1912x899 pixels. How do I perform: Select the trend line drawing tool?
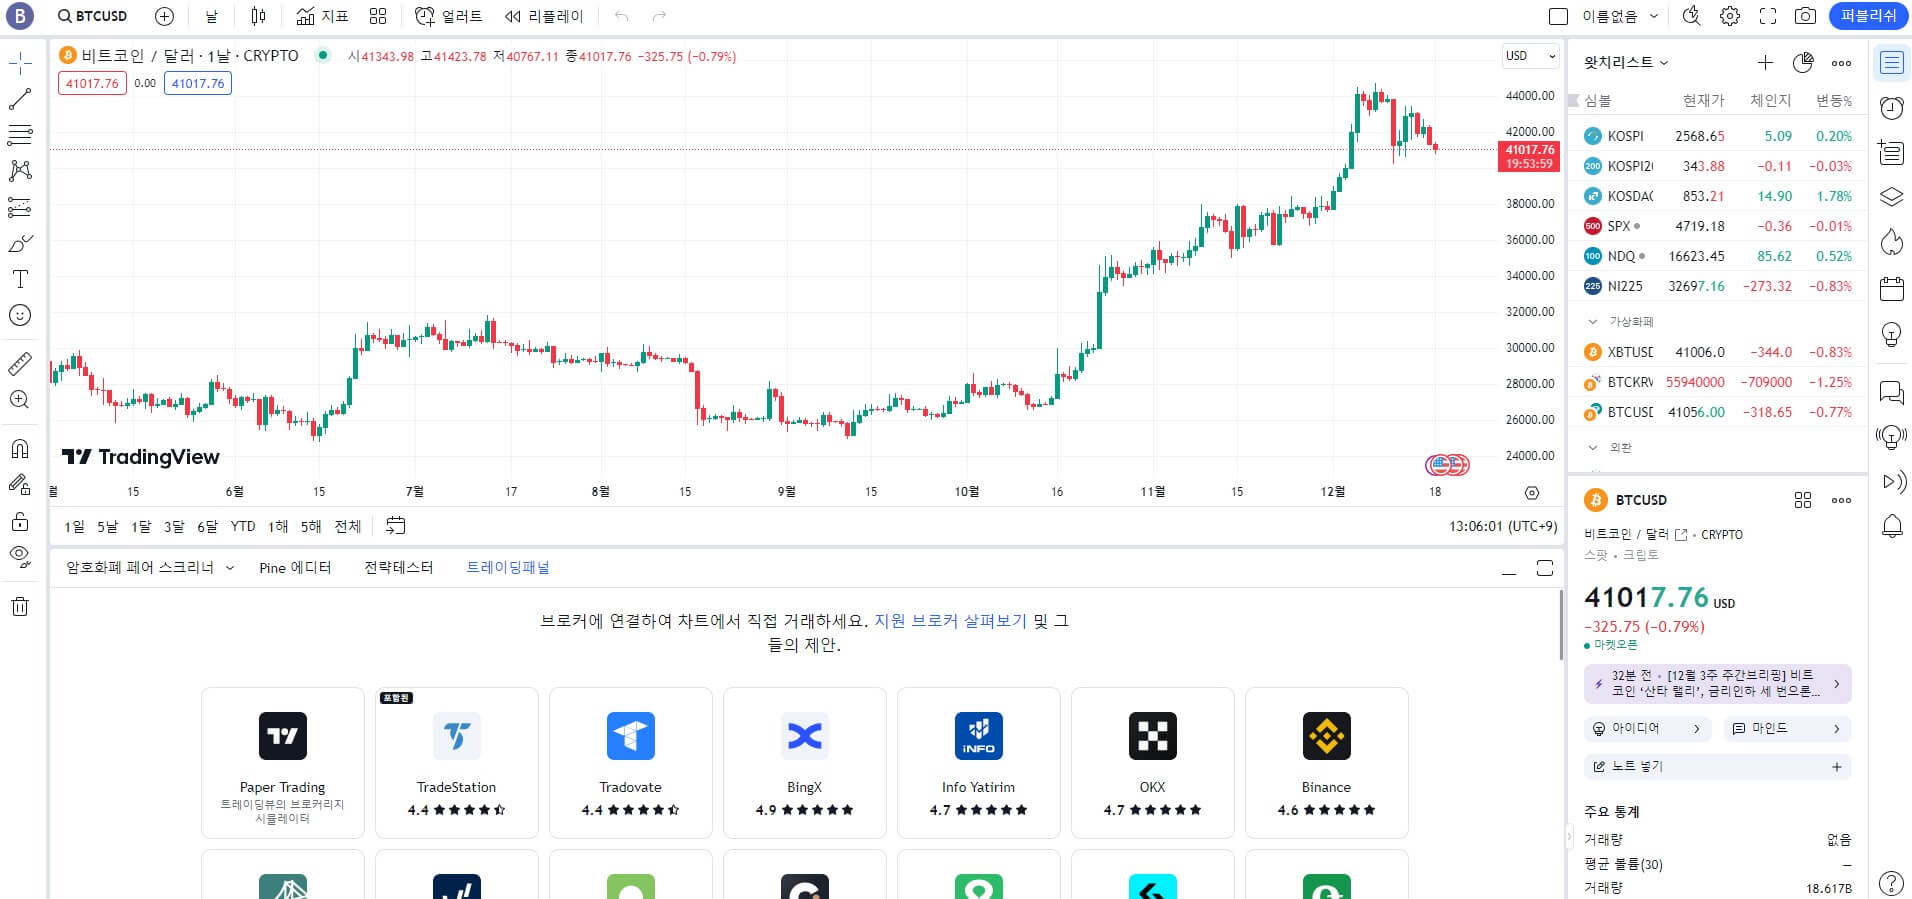pyautogui.click(x=20, y=99)
